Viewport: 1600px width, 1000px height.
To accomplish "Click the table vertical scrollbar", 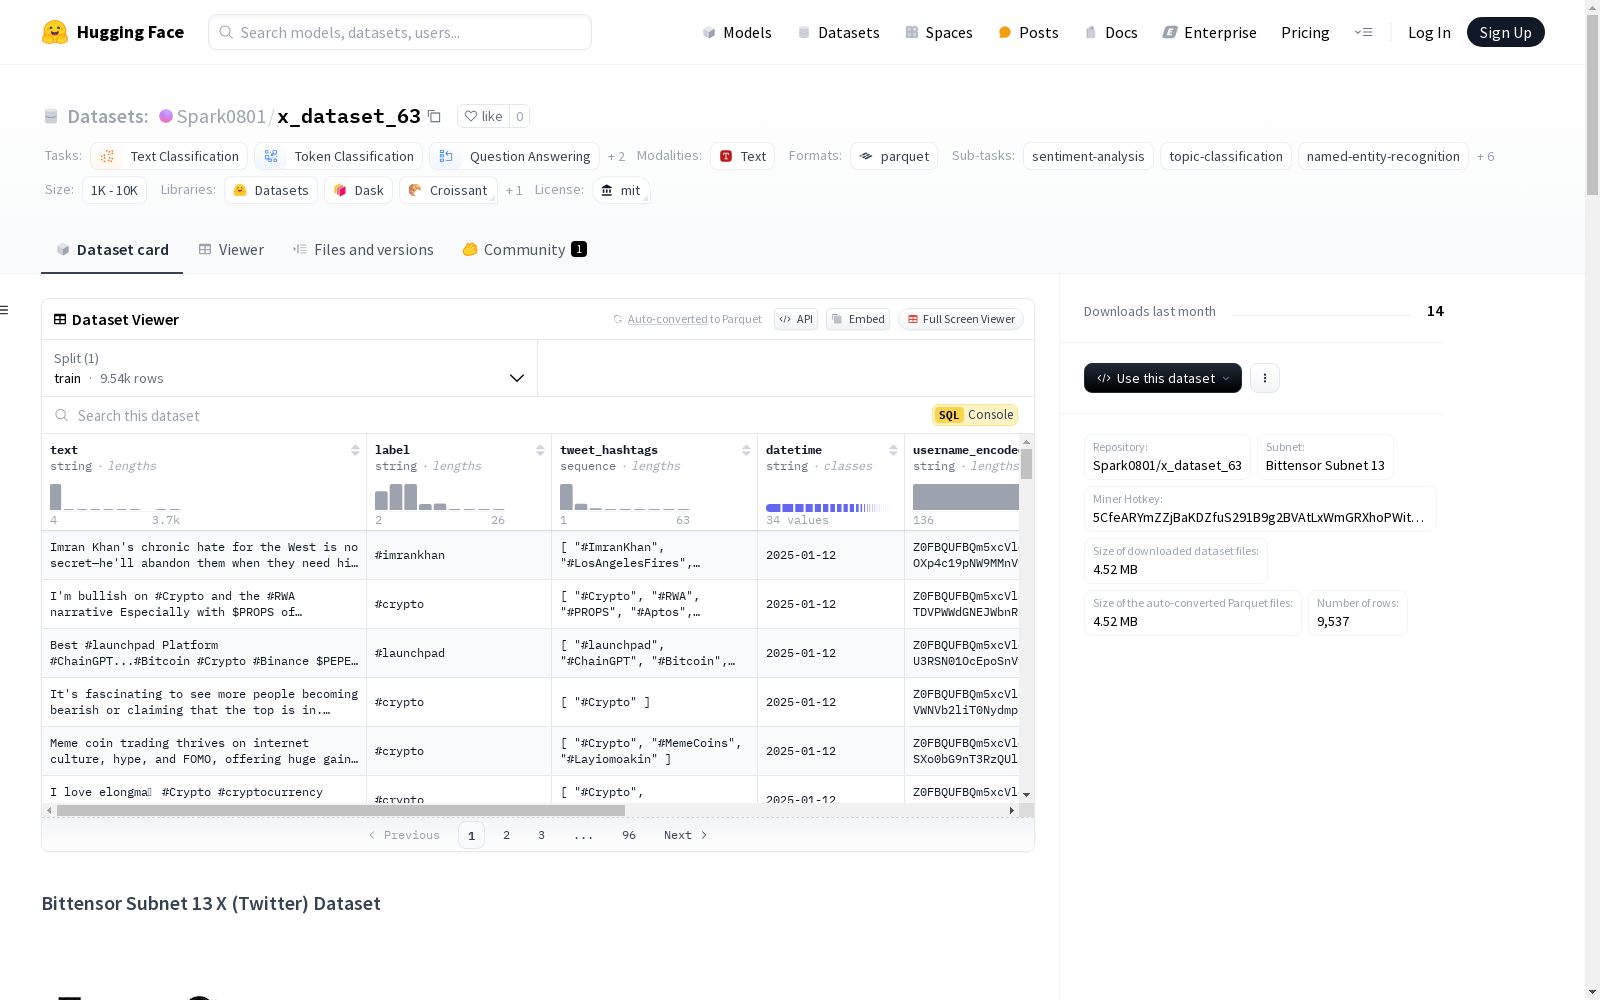I will [x=1026, y=464].
